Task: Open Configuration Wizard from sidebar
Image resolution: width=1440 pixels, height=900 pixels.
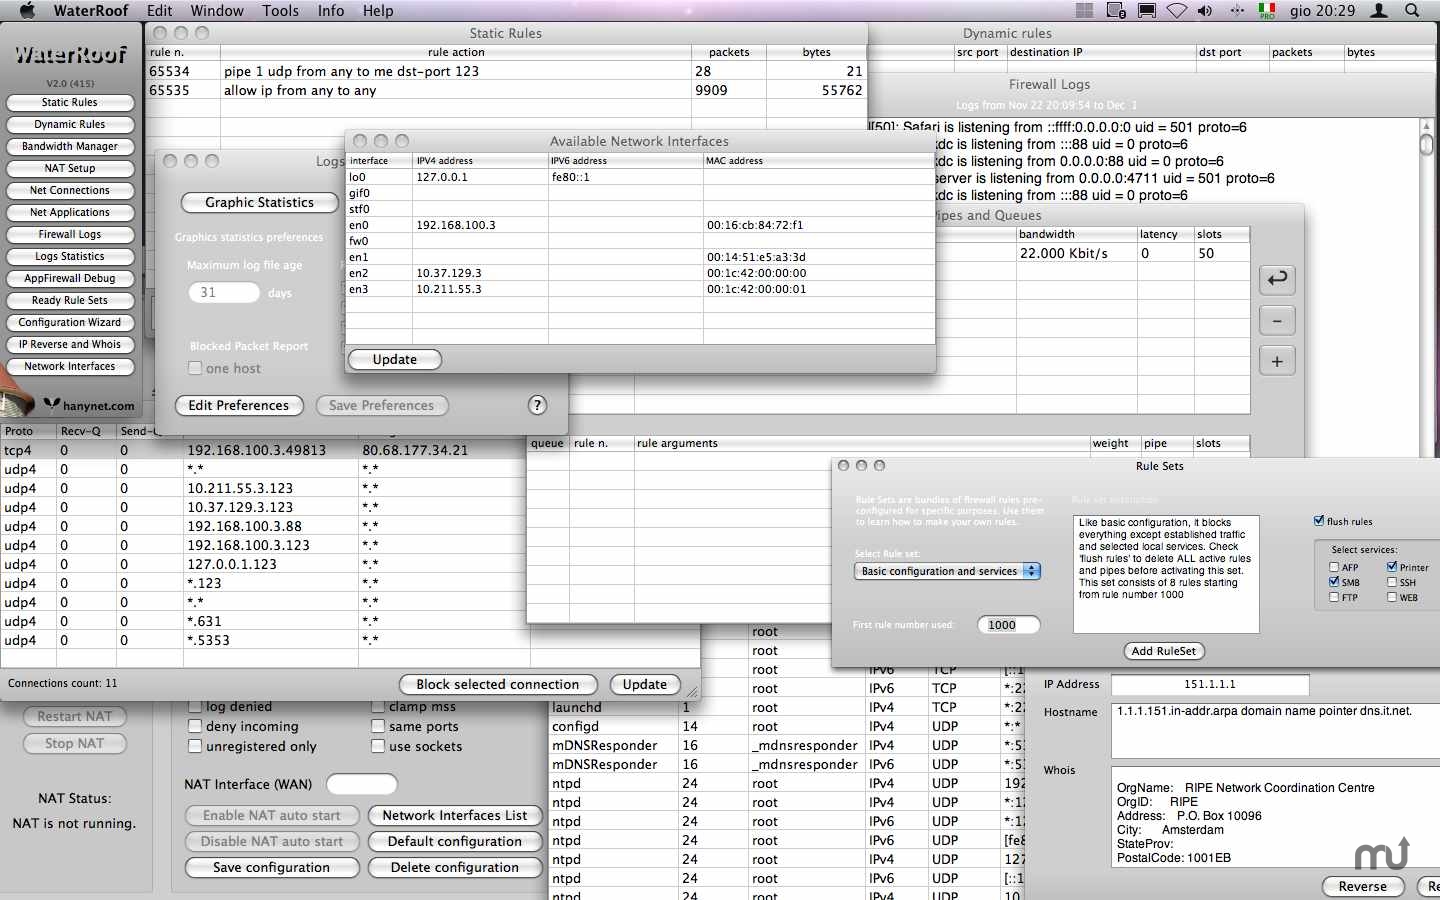Action: click(70, 322)
